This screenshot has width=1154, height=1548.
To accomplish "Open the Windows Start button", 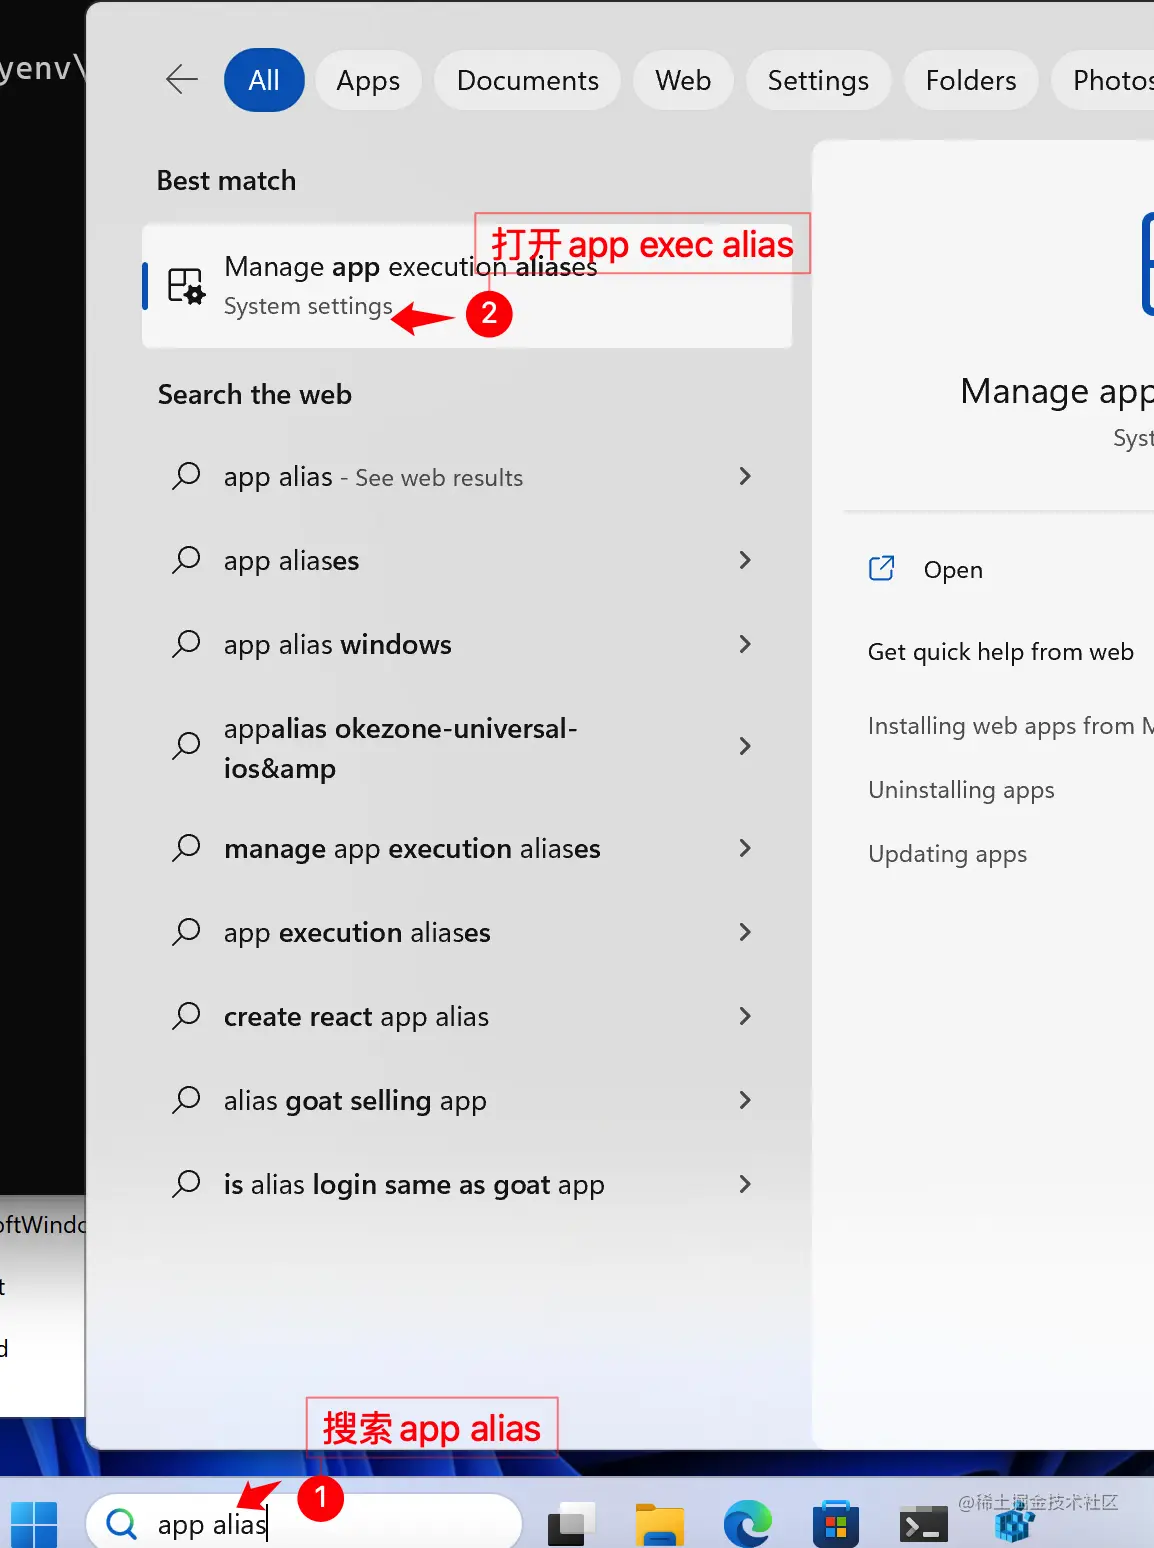I will [34, 1524].
